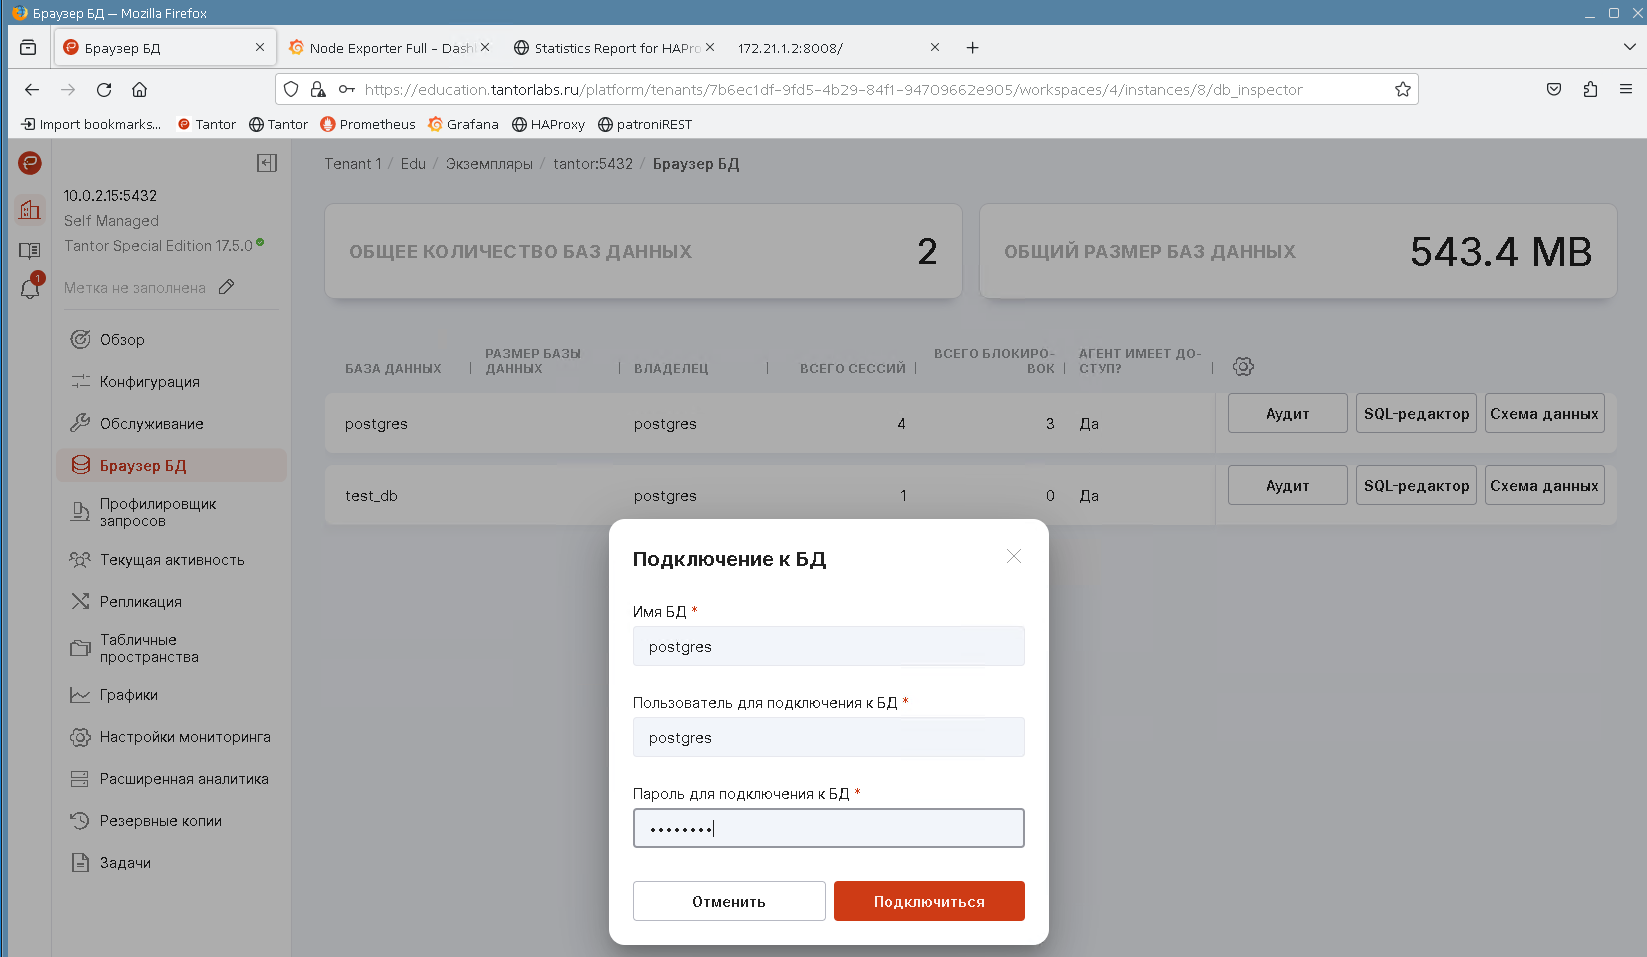Focus the Имя БД input field
Screen dimensions: 1647x957
[828, 646]
